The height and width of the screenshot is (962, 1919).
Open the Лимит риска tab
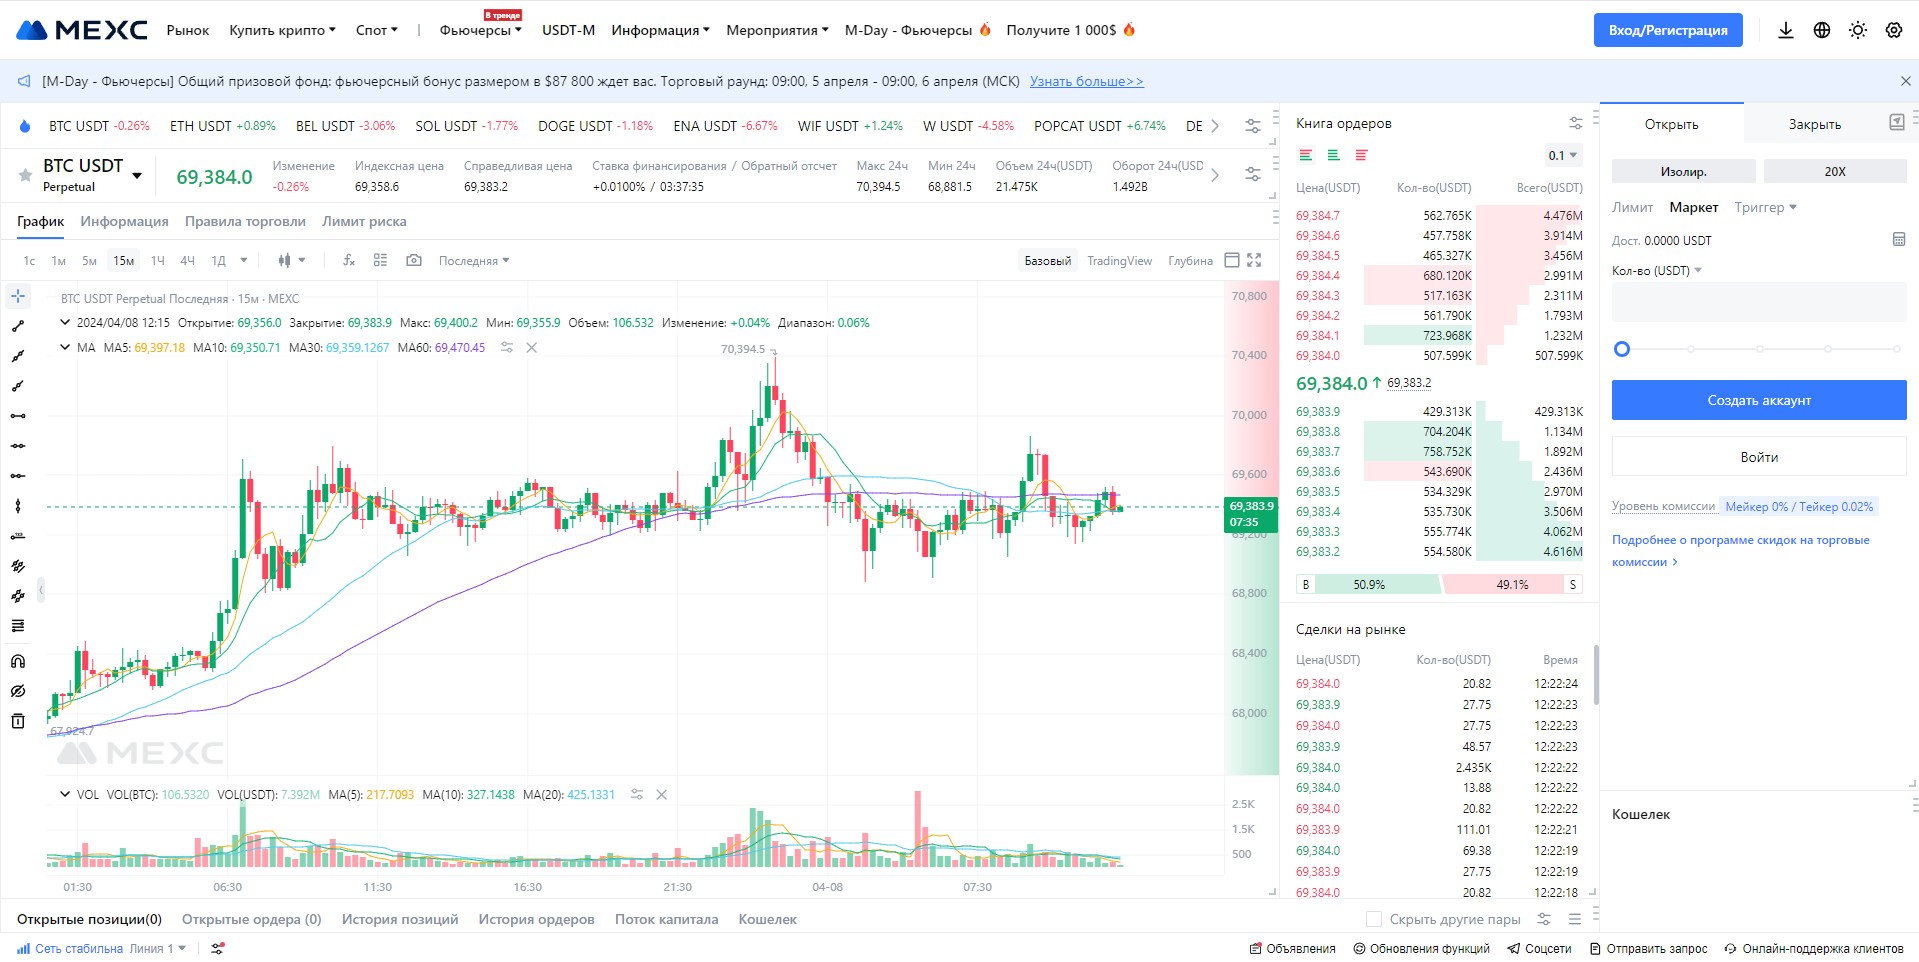pyautogui.click(x=364, y=221)
